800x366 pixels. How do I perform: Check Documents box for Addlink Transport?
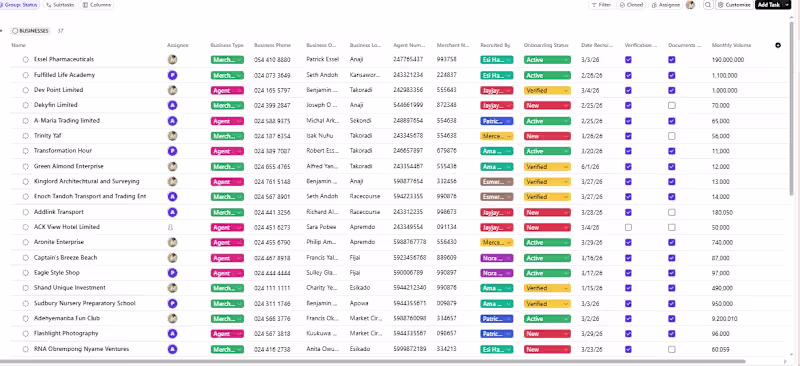671,212
